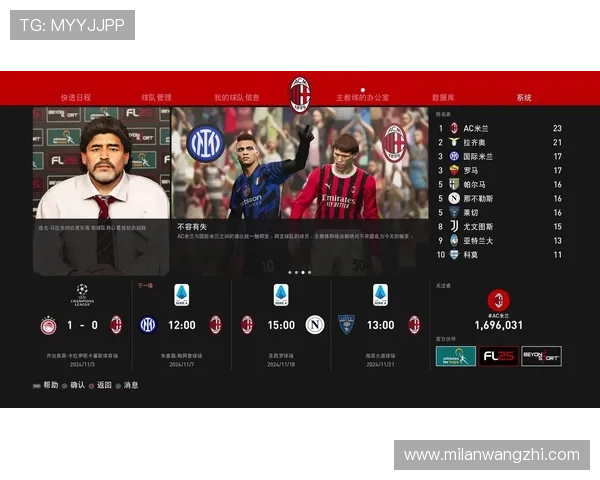
Task: Select the AC米兰 team name in standings
Action: pos(476,128)
